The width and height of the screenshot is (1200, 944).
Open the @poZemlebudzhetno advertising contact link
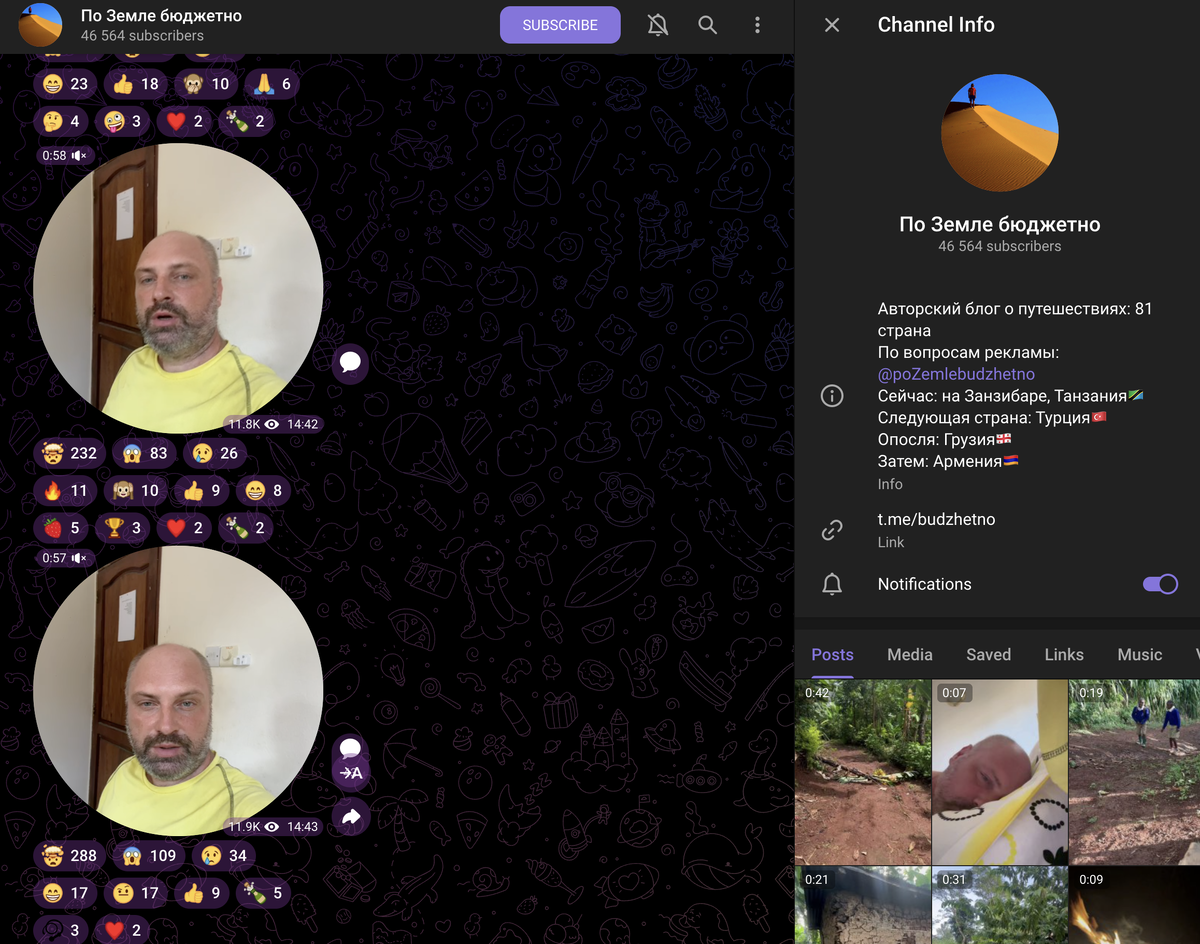tap(956, 373)
